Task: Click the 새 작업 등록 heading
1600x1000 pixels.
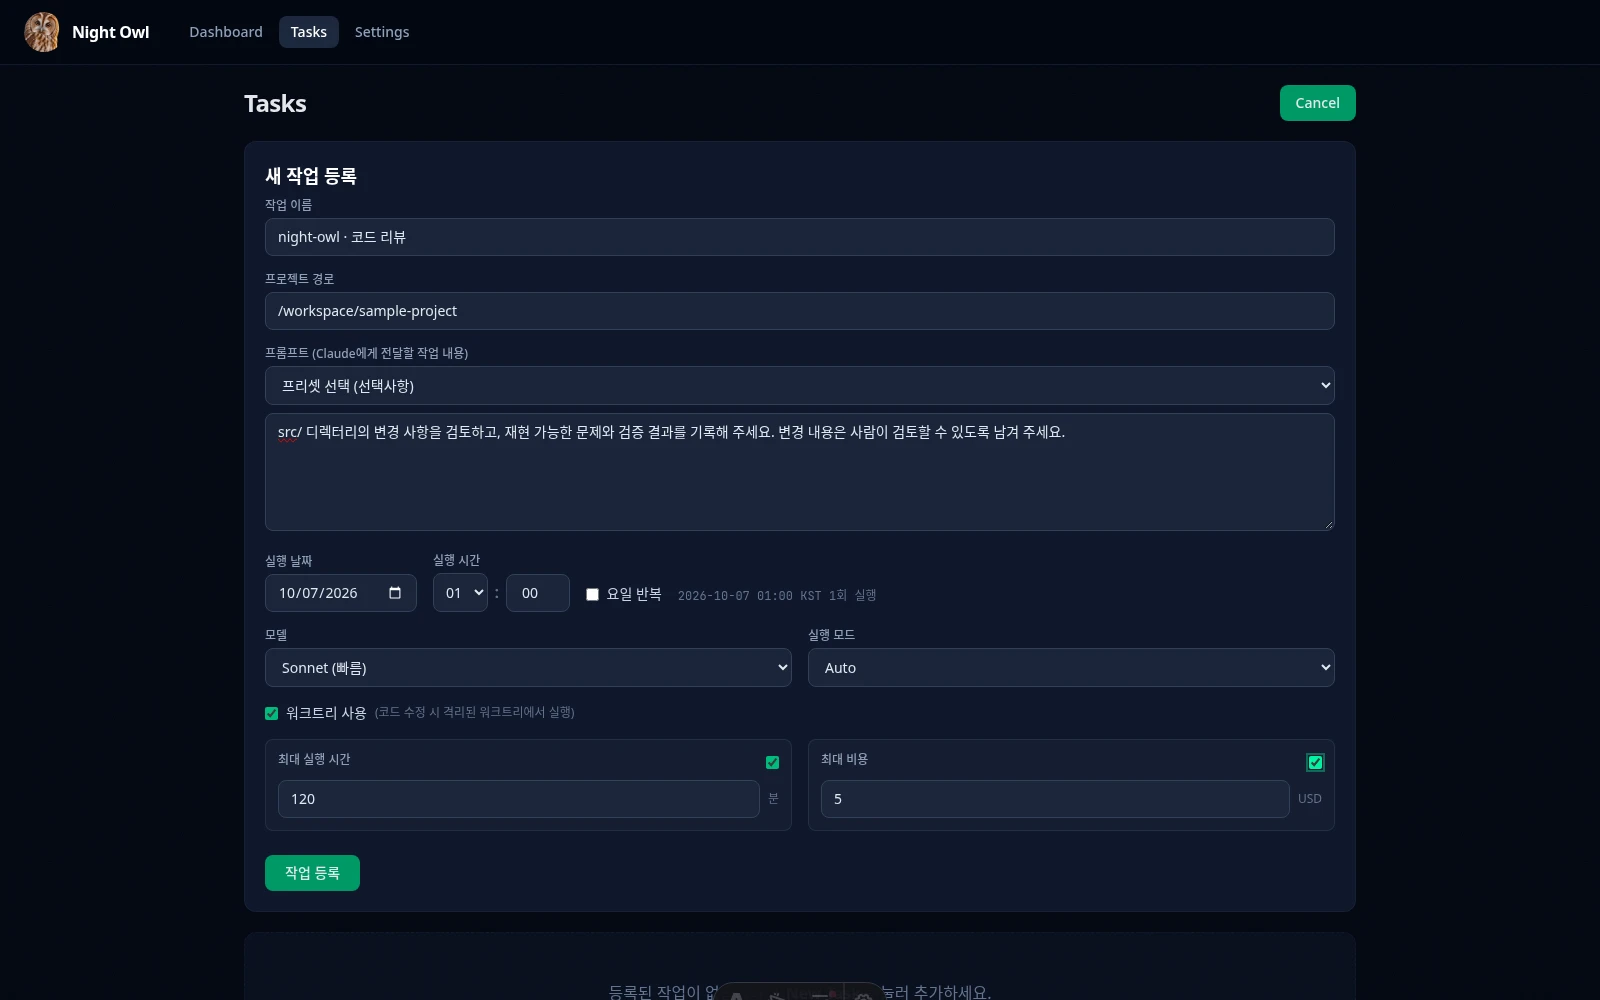Action: click(x=311, y=176)
